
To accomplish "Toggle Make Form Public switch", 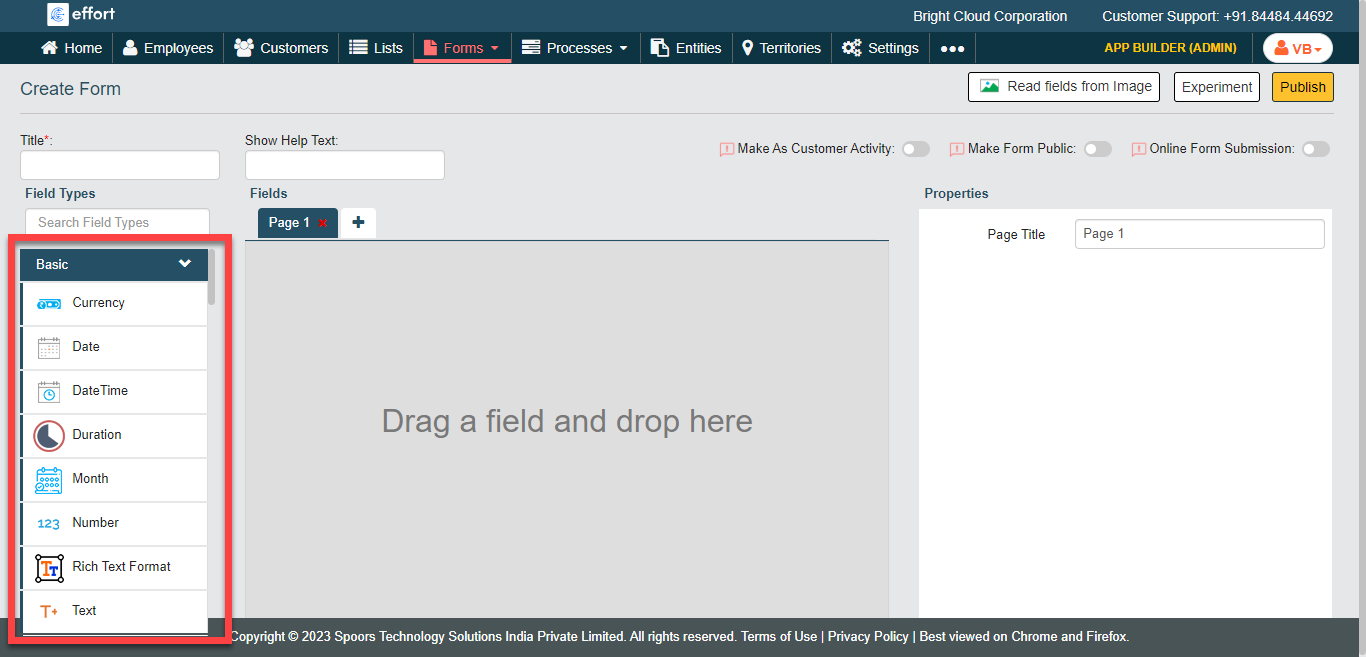I will pyautogui.click(x=1097, y=149).
